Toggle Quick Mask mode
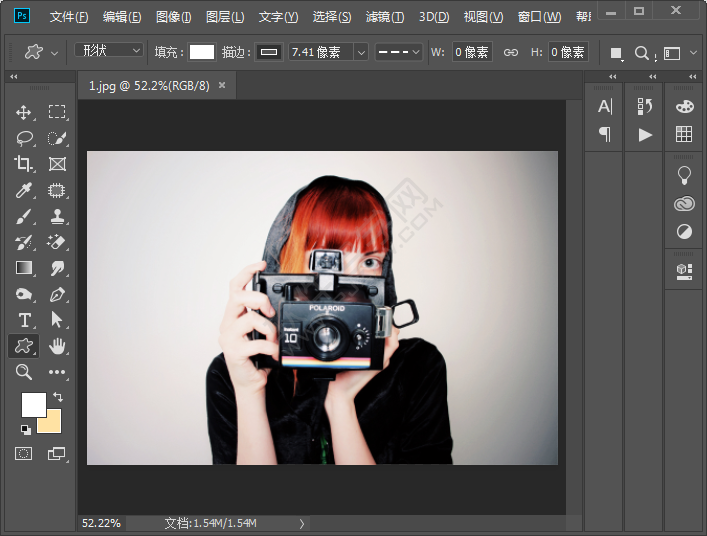Image resolution: width=707 pixels, height=536 pixels. coord(24,453)
